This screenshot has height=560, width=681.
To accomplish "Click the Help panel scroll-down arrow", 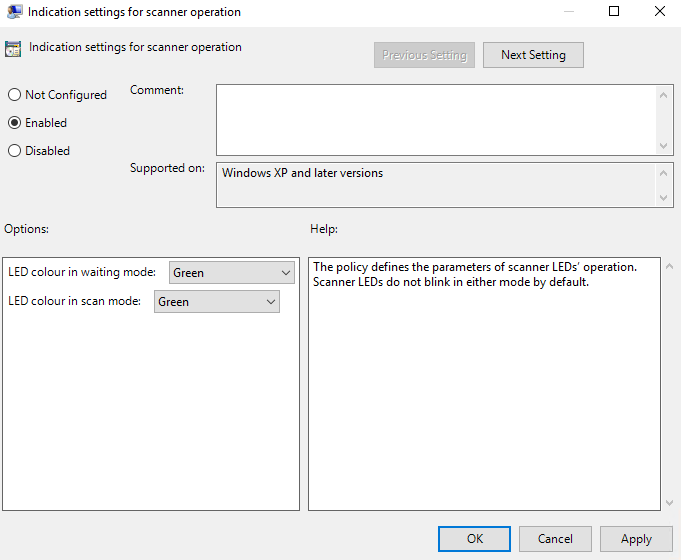I will coord(668,502).
